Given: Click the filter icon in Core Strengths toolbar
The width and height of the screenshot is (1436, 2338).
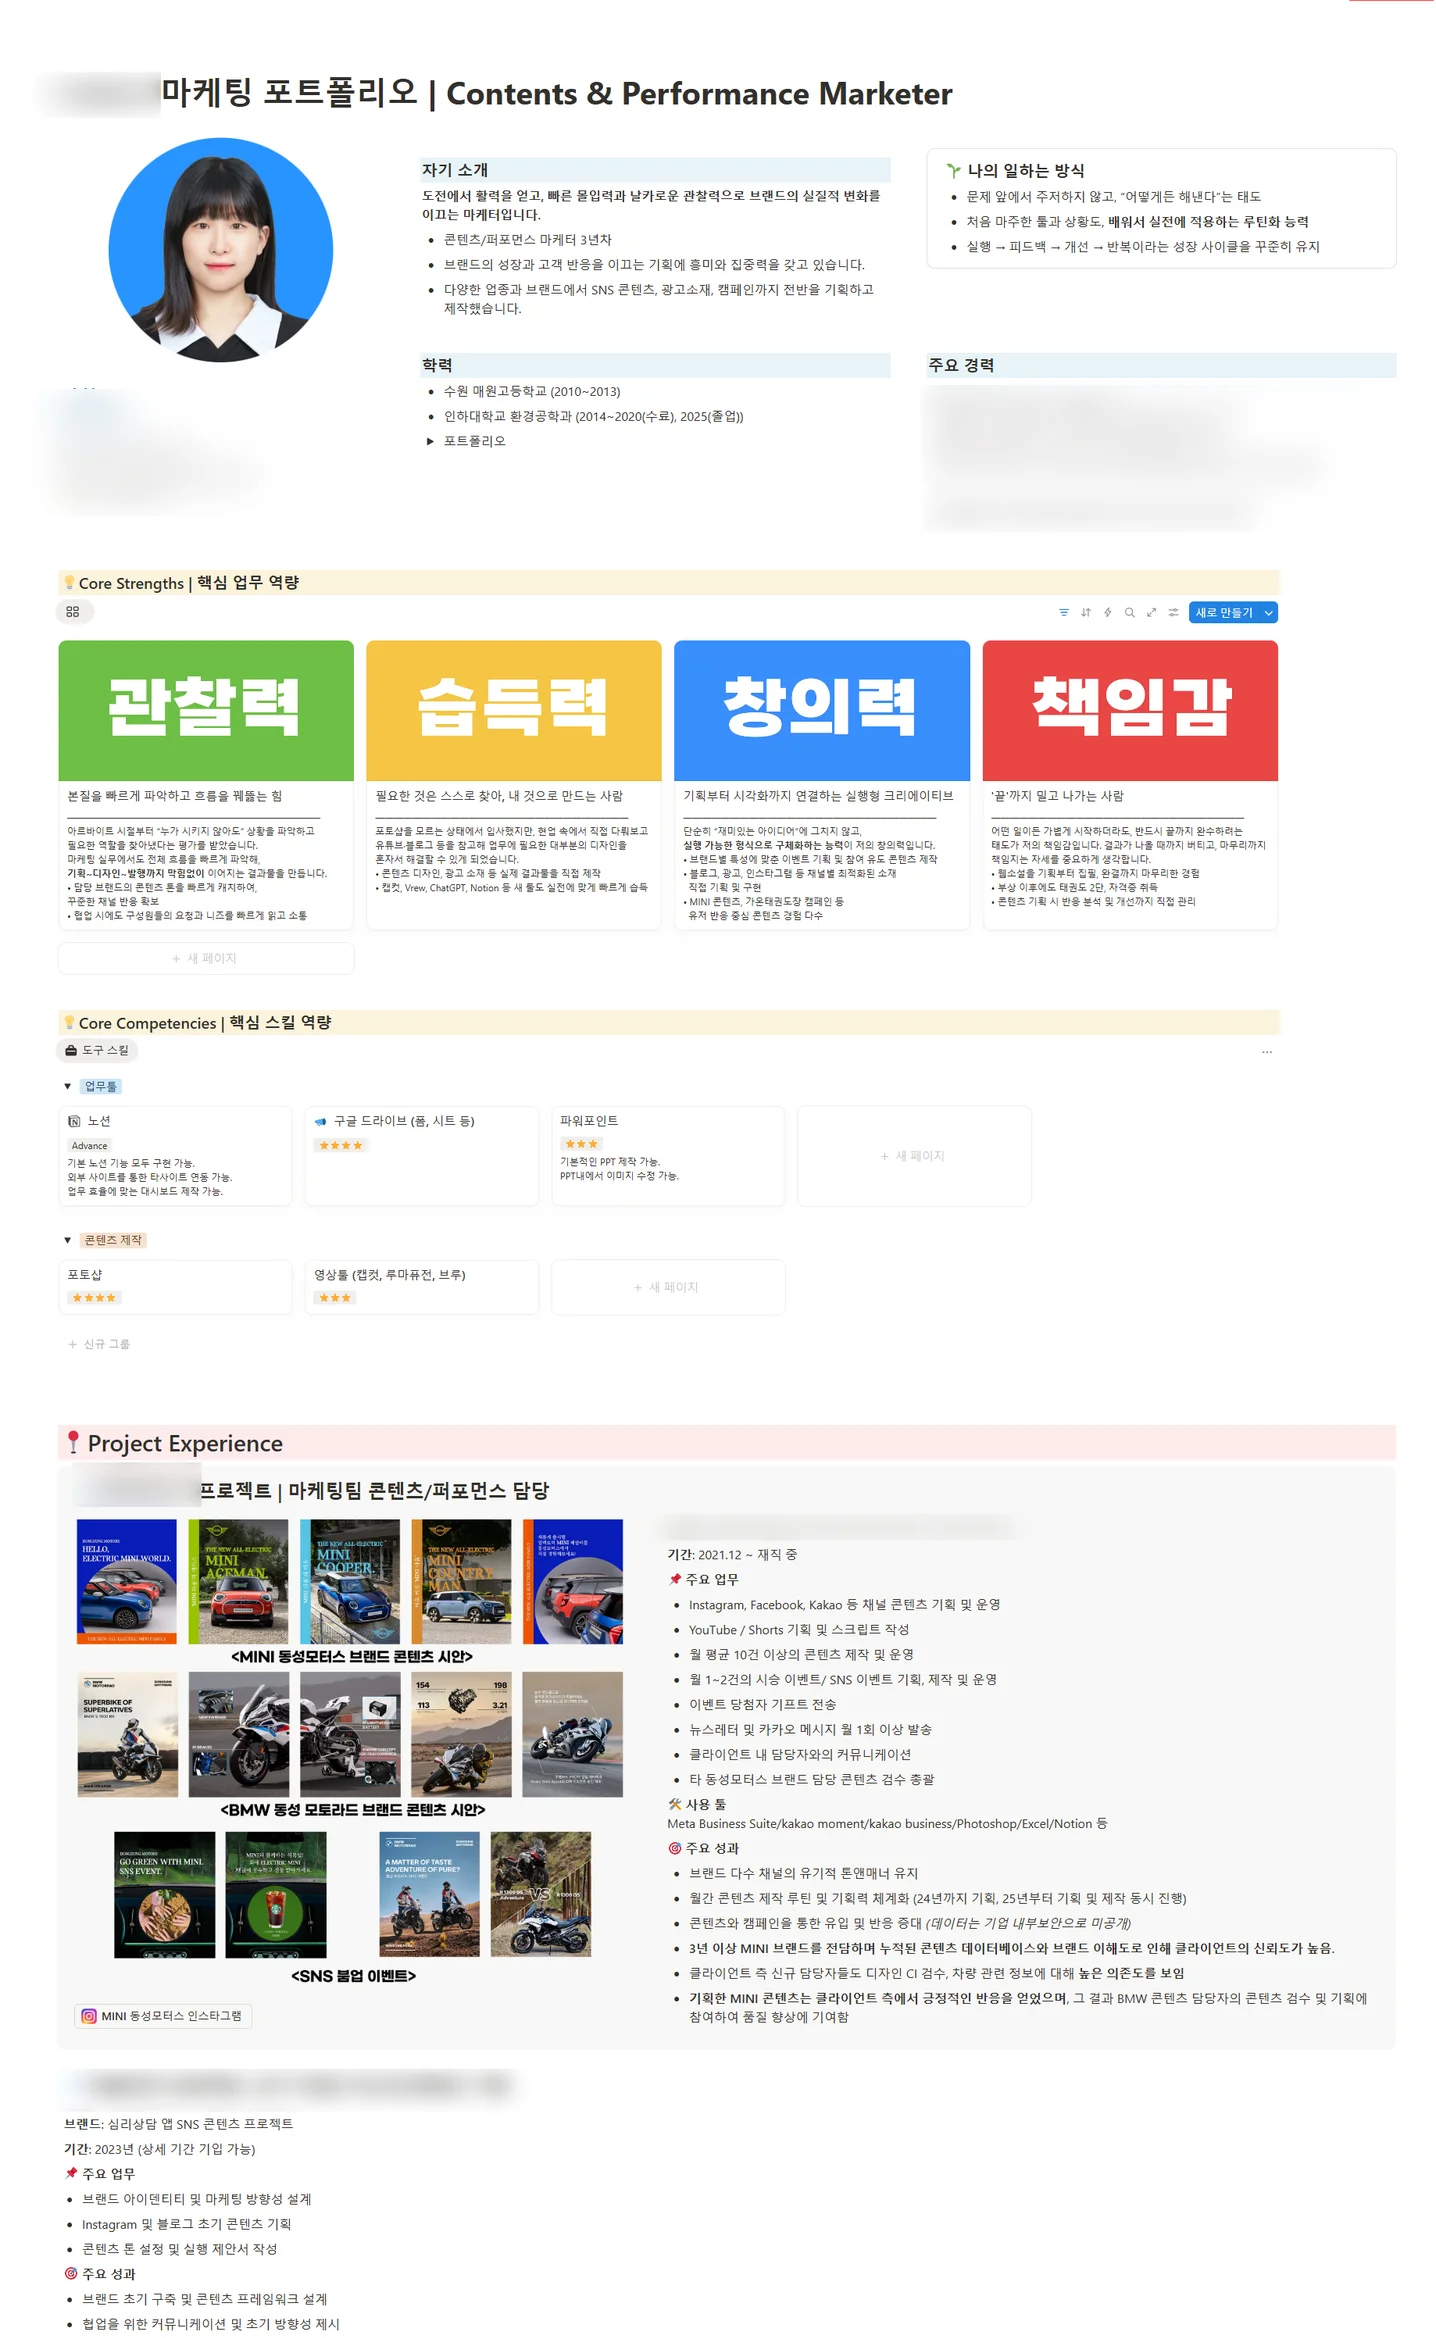Looking at the screenshot, I should pos(1064,613).
